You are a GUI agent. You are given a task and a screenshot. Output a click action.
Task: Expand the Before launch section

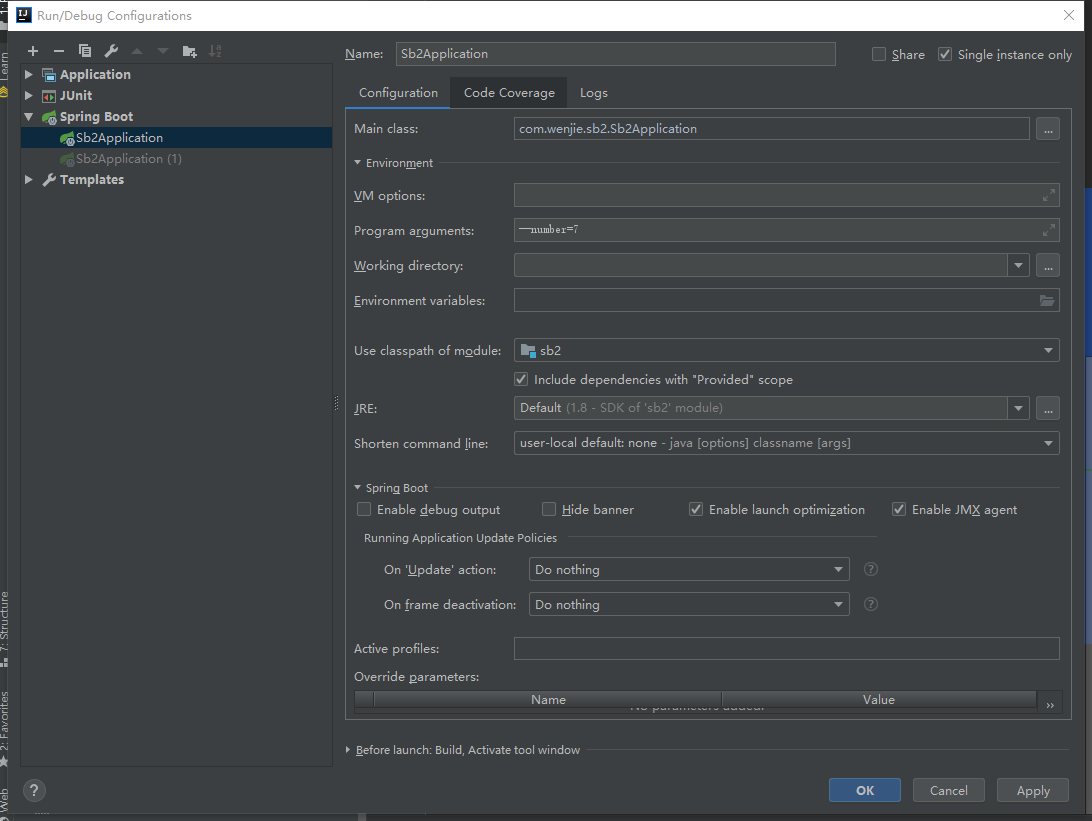348,750
